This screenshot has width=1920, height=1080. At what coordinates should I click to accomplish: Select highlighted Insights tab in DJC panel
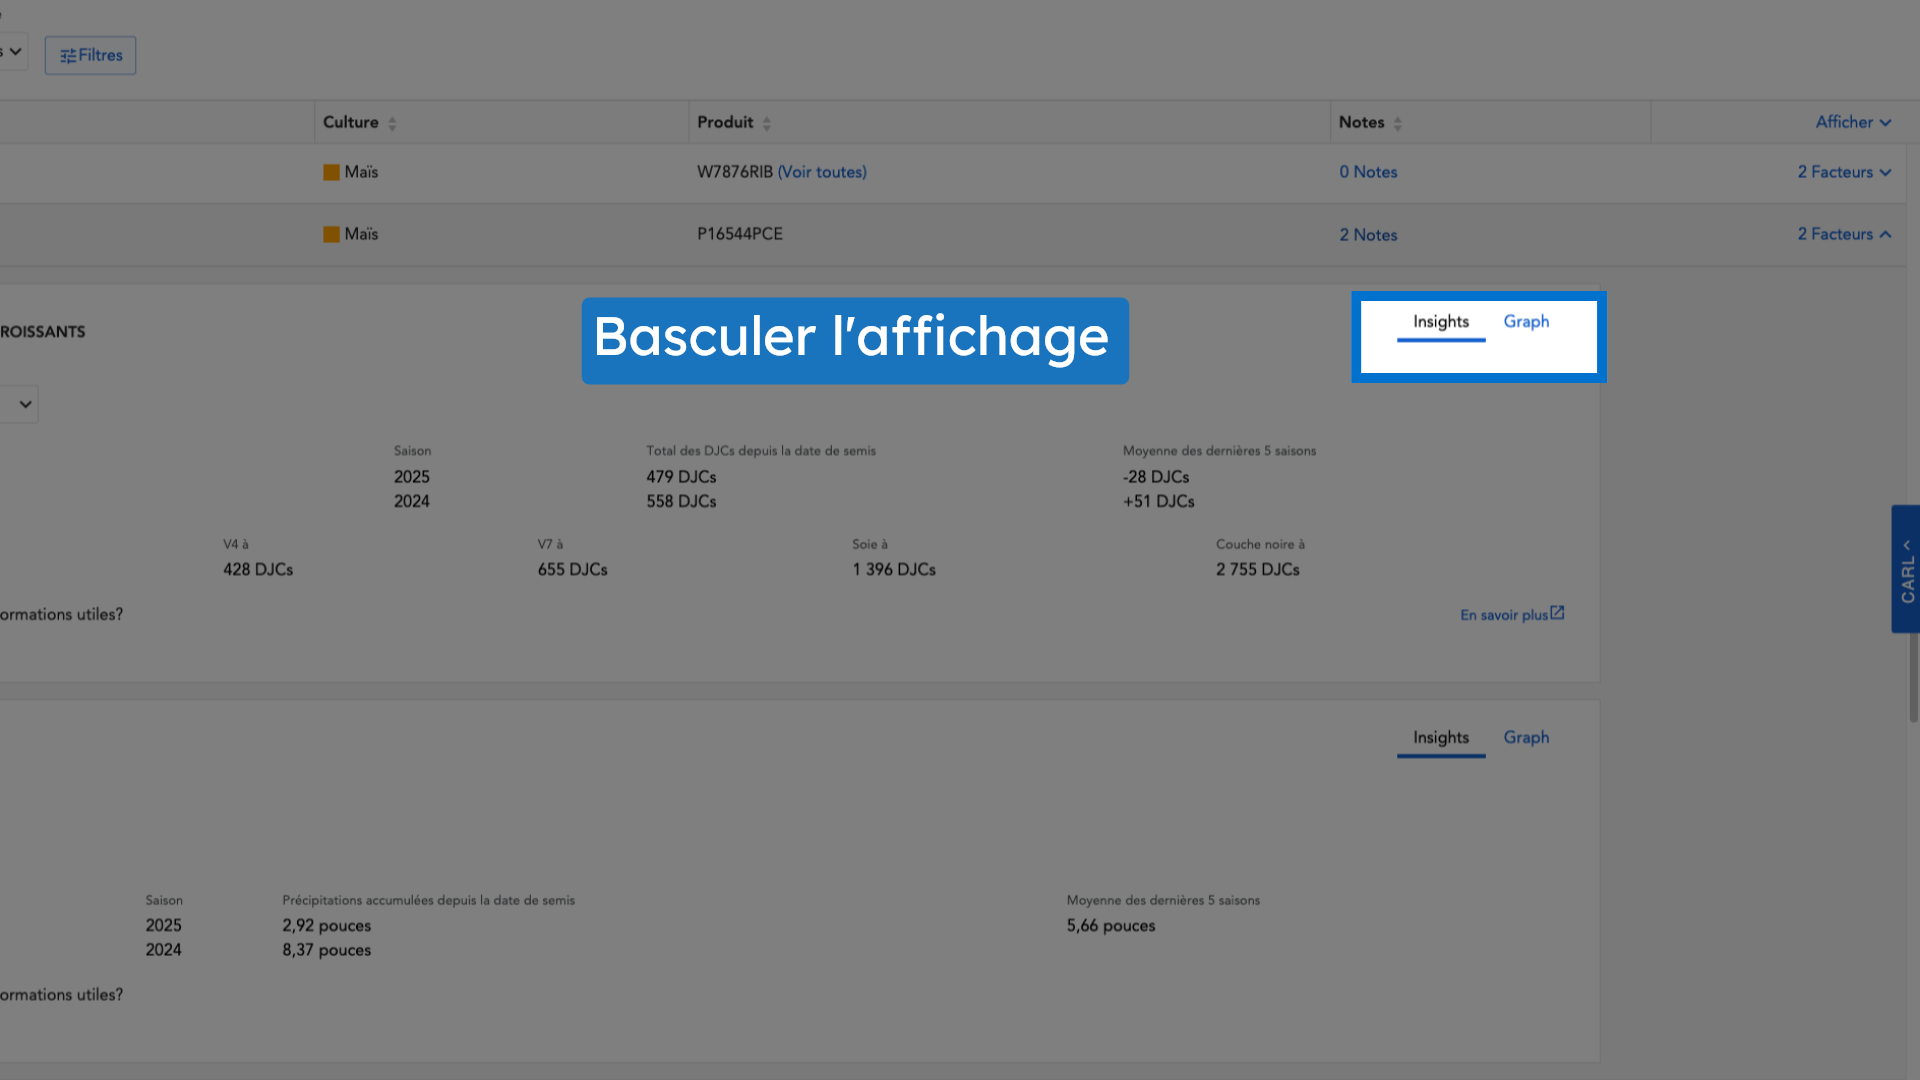coord(1441,322)
